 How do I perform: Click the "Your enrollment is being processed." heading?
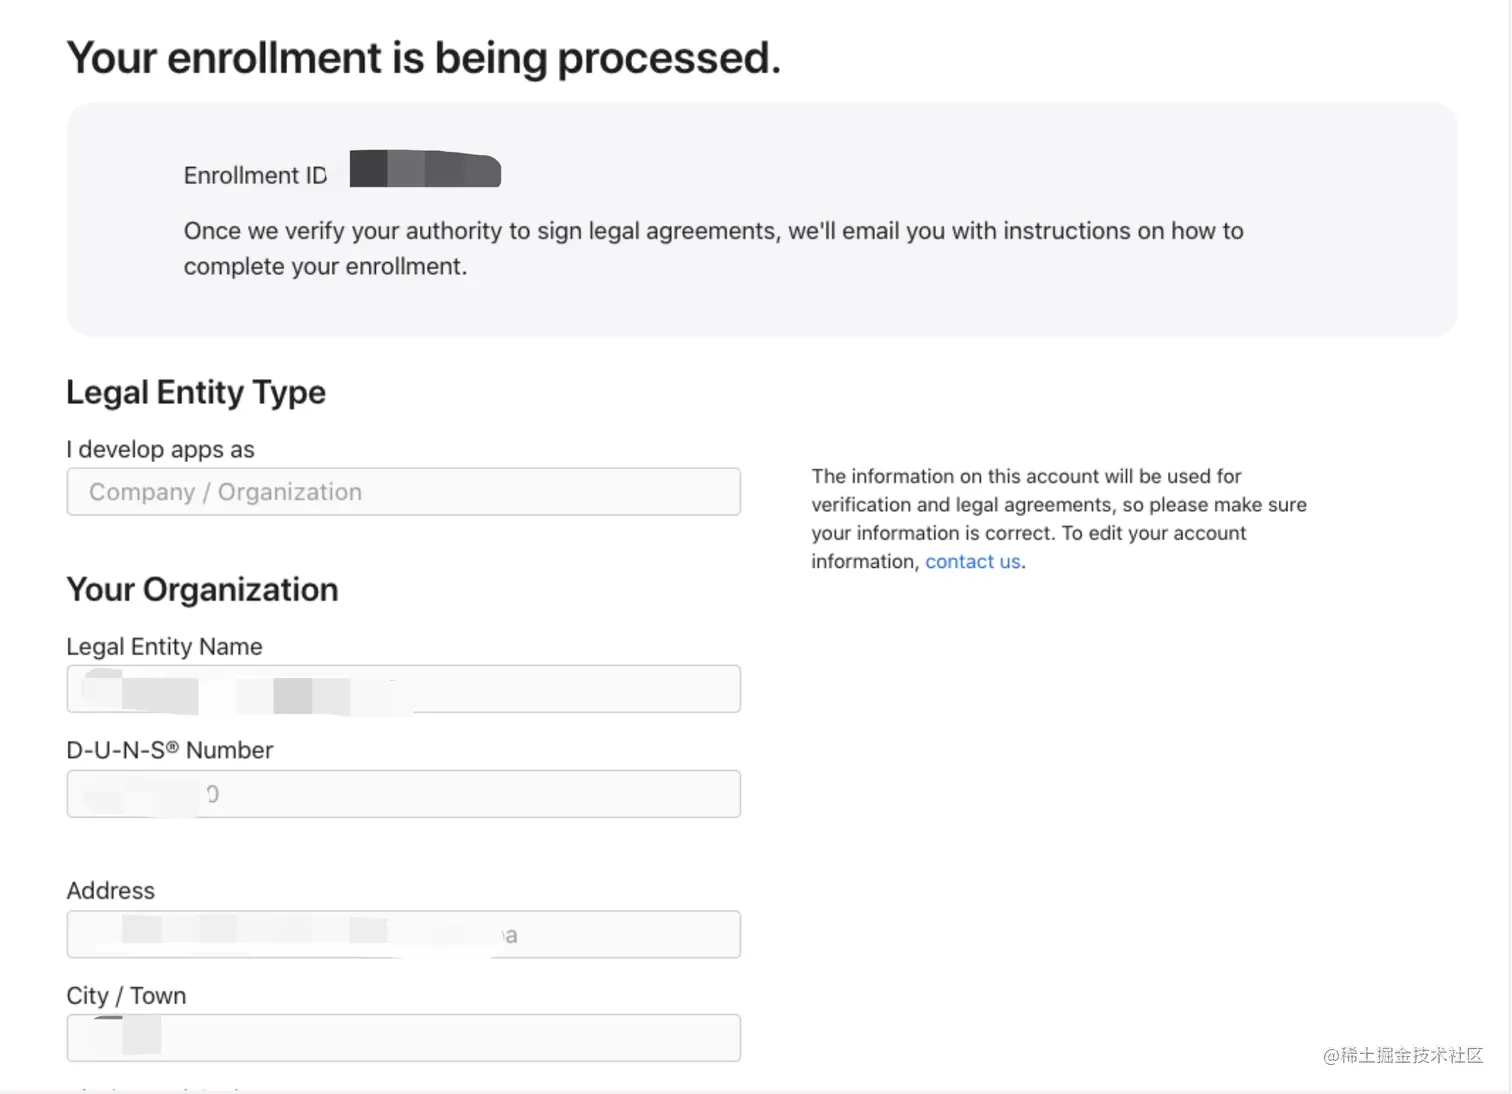(x=423, y=58)
